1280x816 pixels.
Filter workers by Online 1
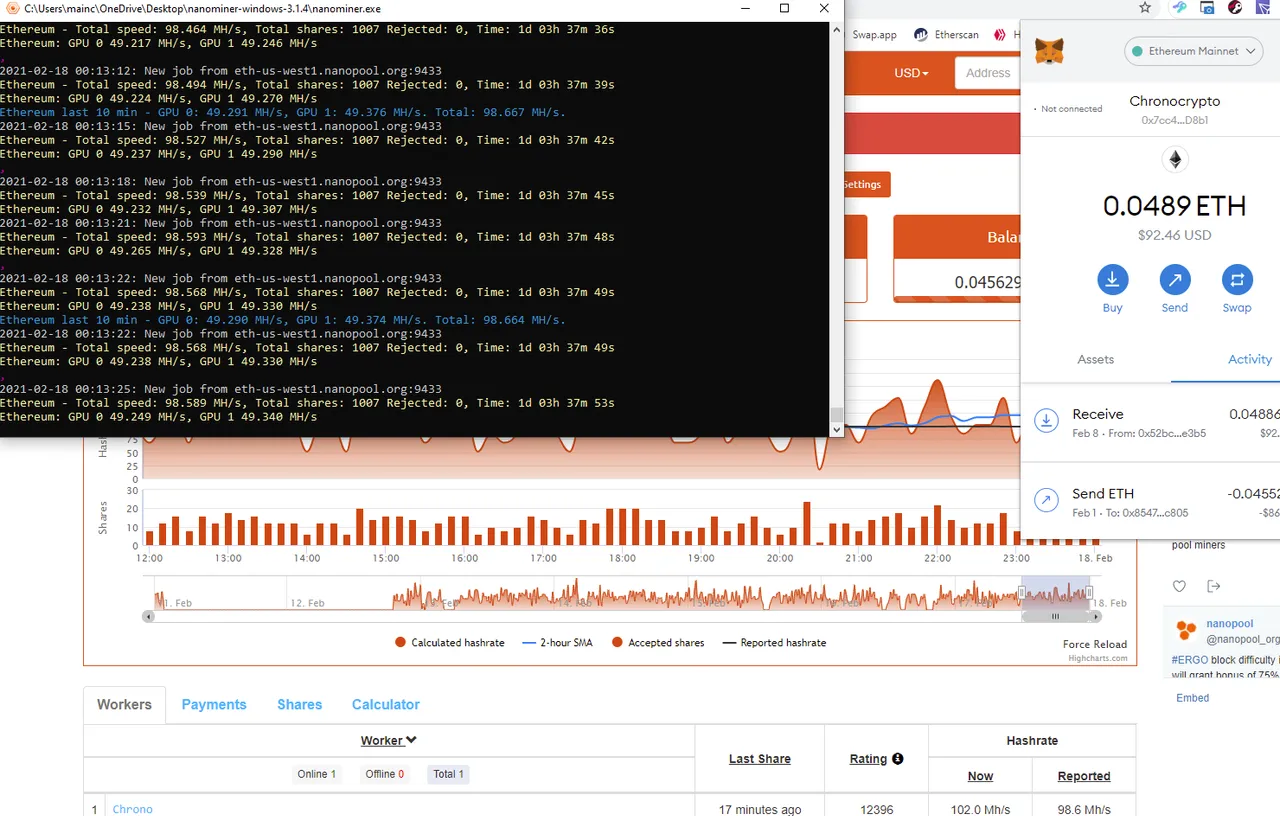point(317,774)
